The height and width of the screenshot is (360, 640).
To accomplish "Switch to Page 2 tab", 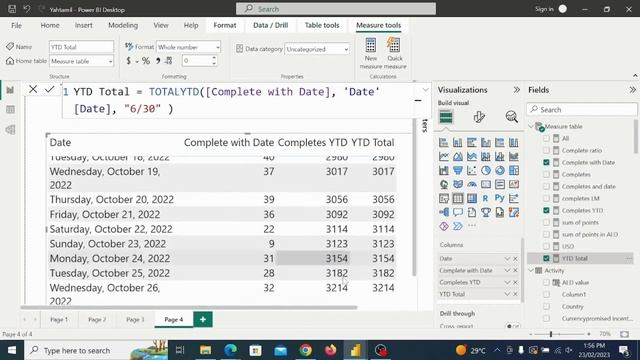I will tap(97, 320).
